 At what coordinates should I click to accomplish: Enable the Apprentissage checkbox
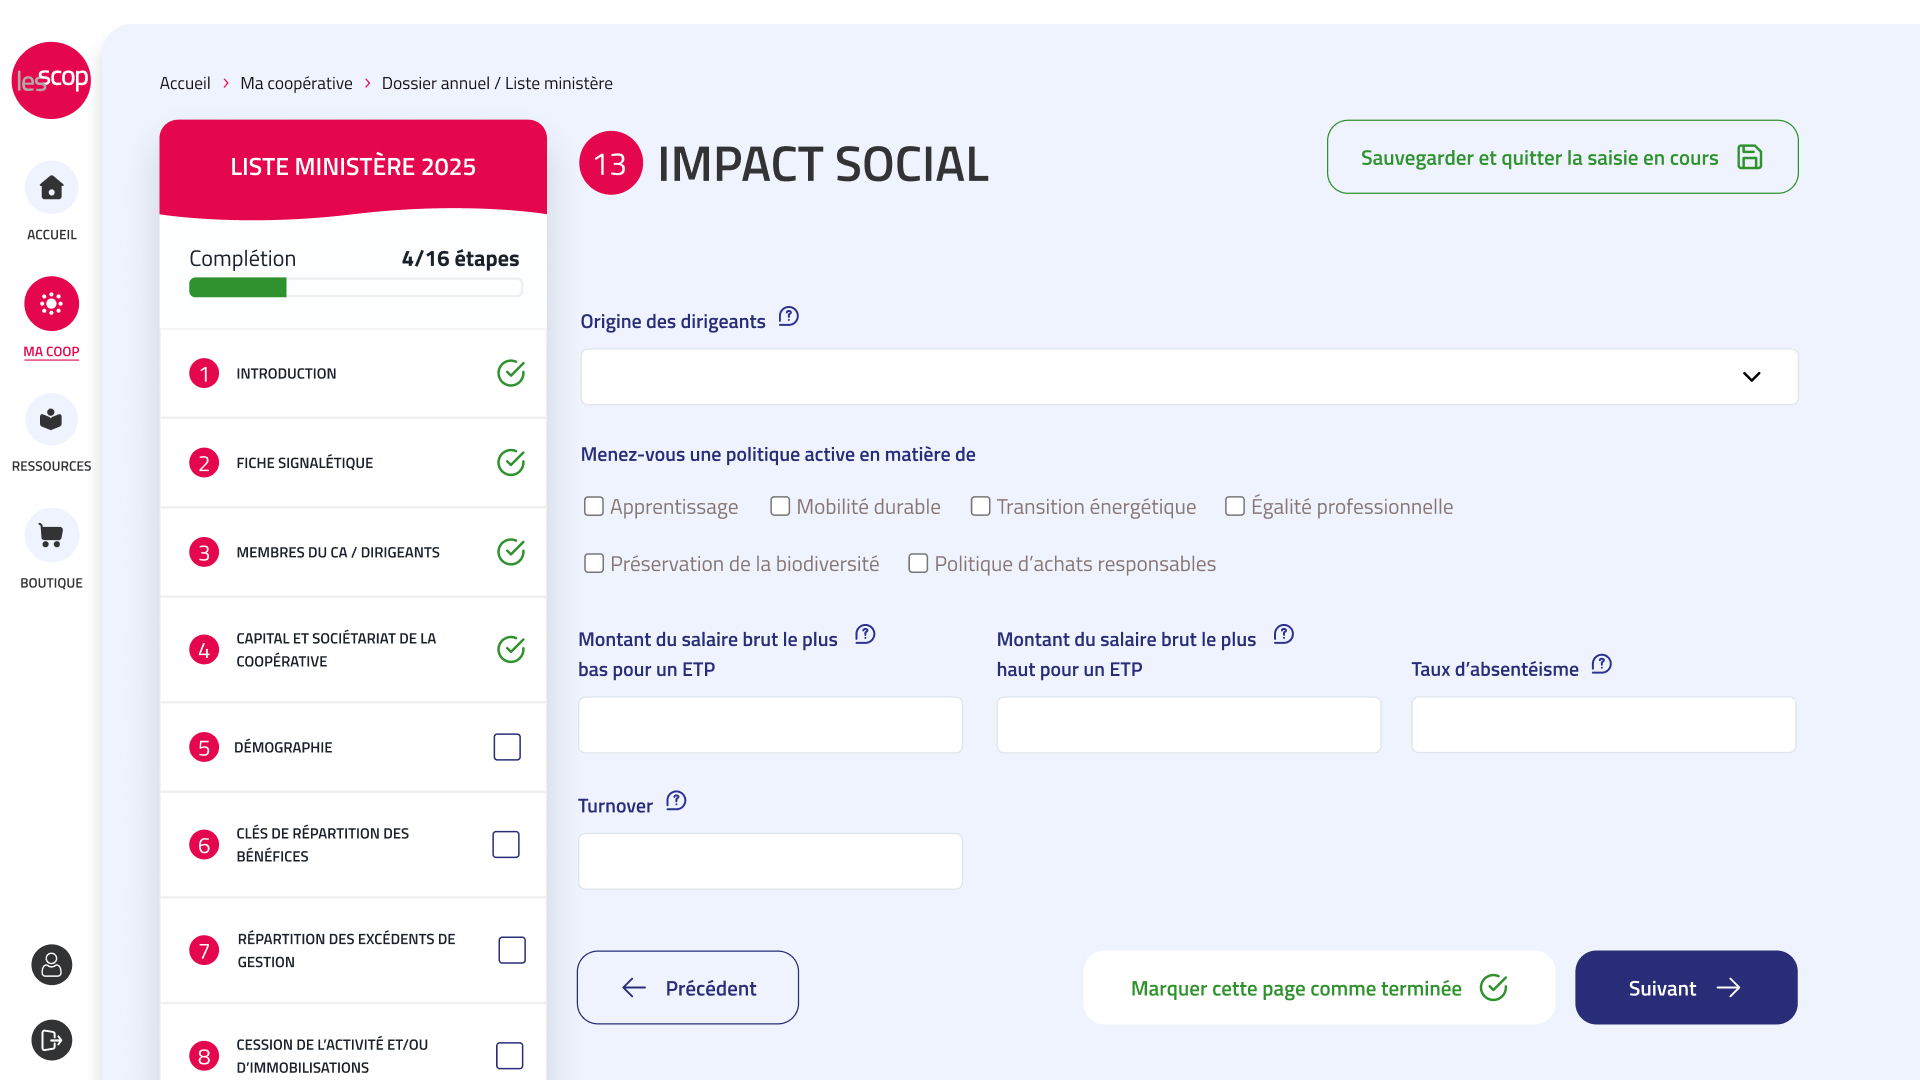point(594,507)
